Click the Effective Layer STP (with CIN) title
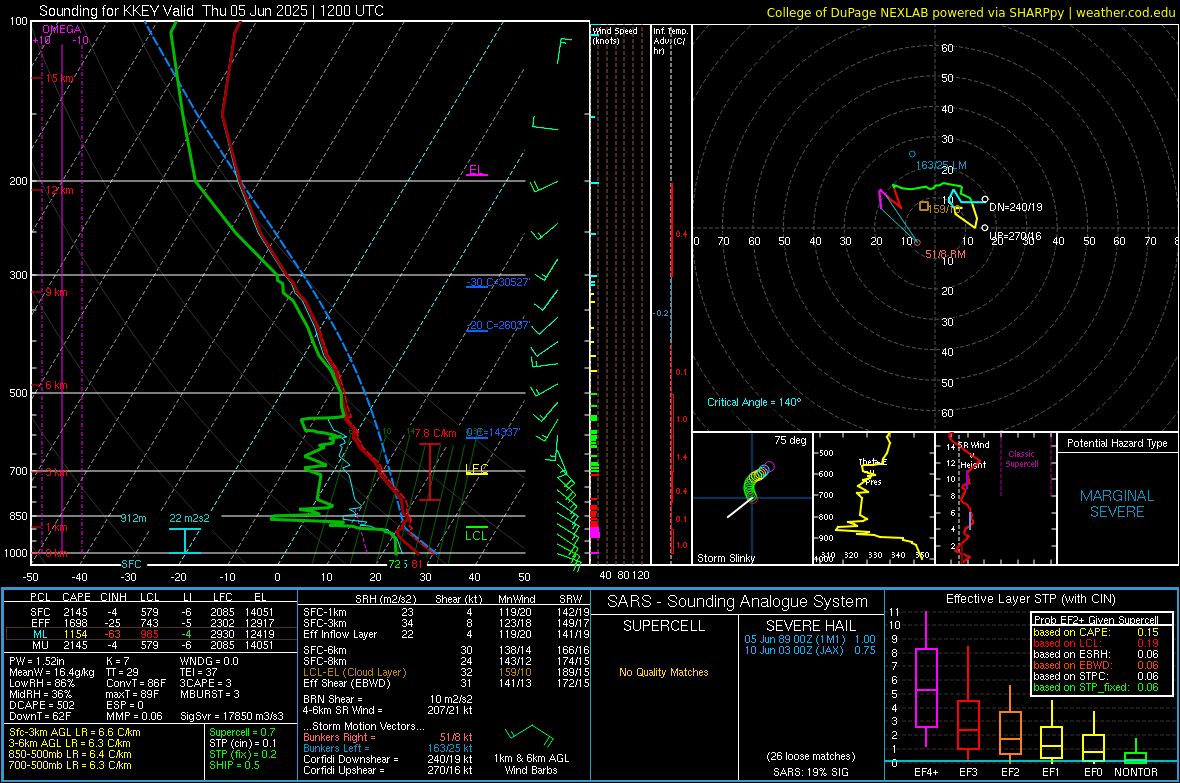The width and height of the screenshot is (1180, 783). (1031, 599)
